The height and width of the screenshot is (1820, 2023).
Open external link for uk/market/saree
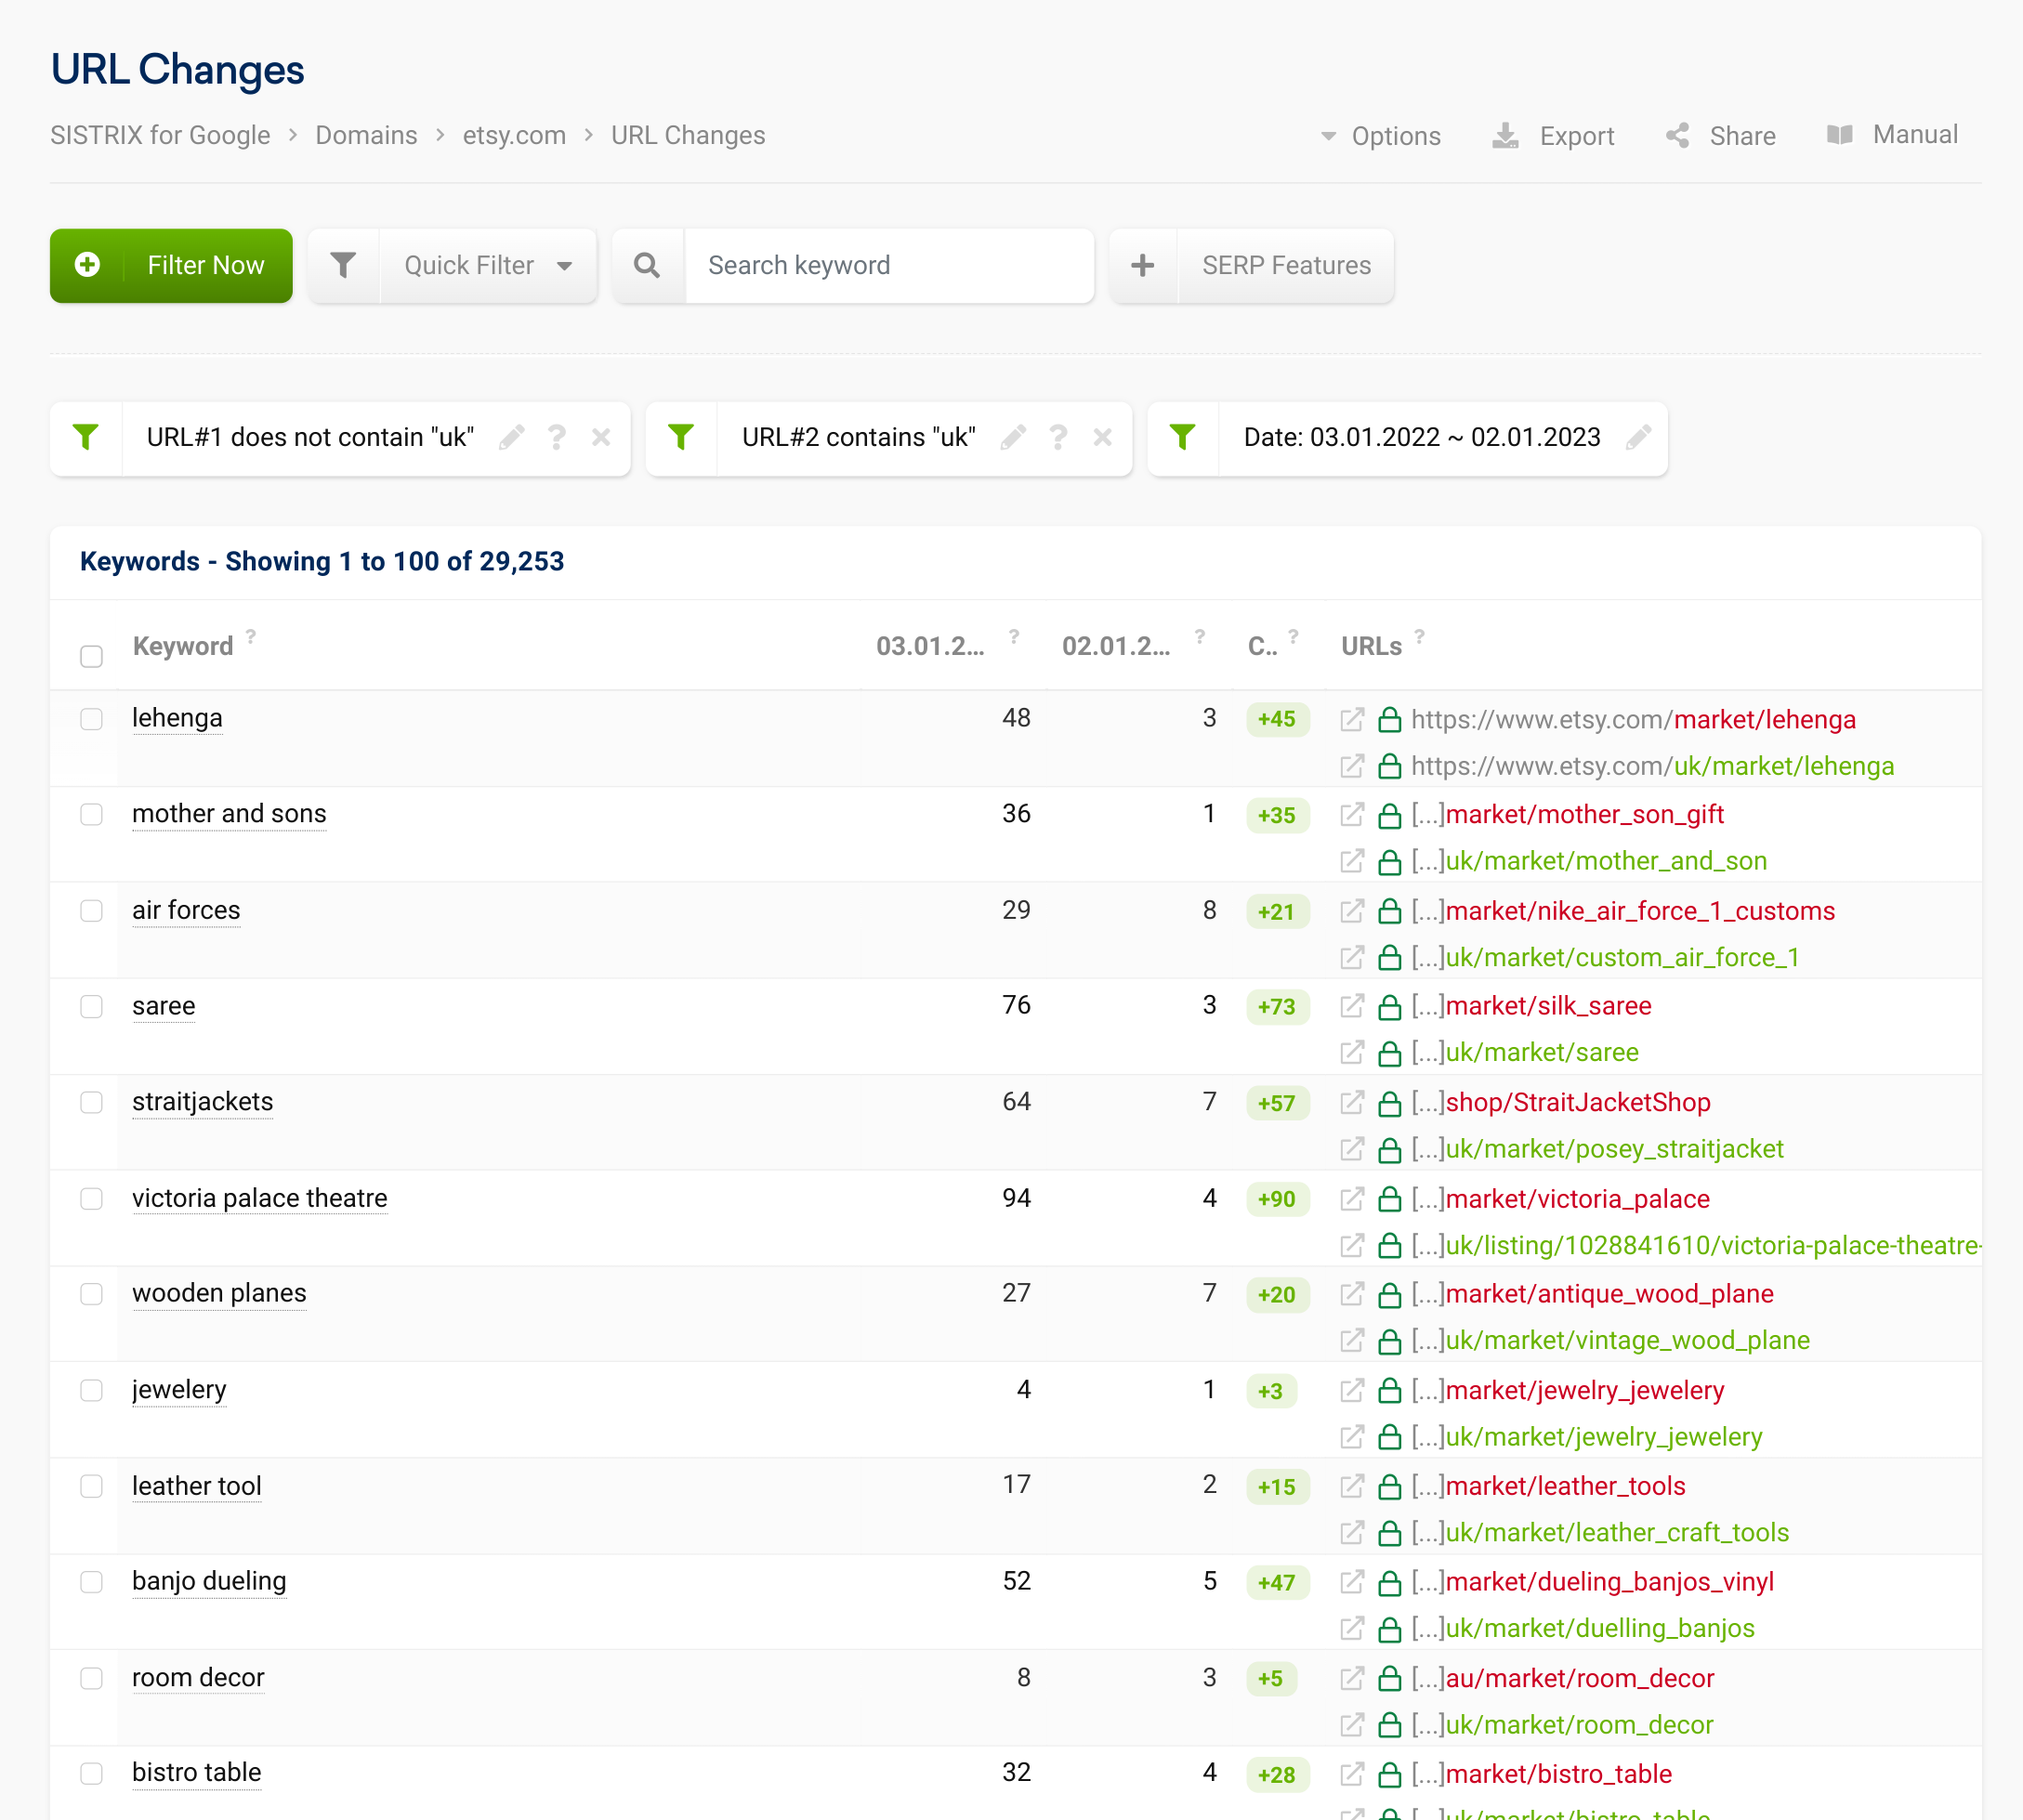[1352, 1052]
